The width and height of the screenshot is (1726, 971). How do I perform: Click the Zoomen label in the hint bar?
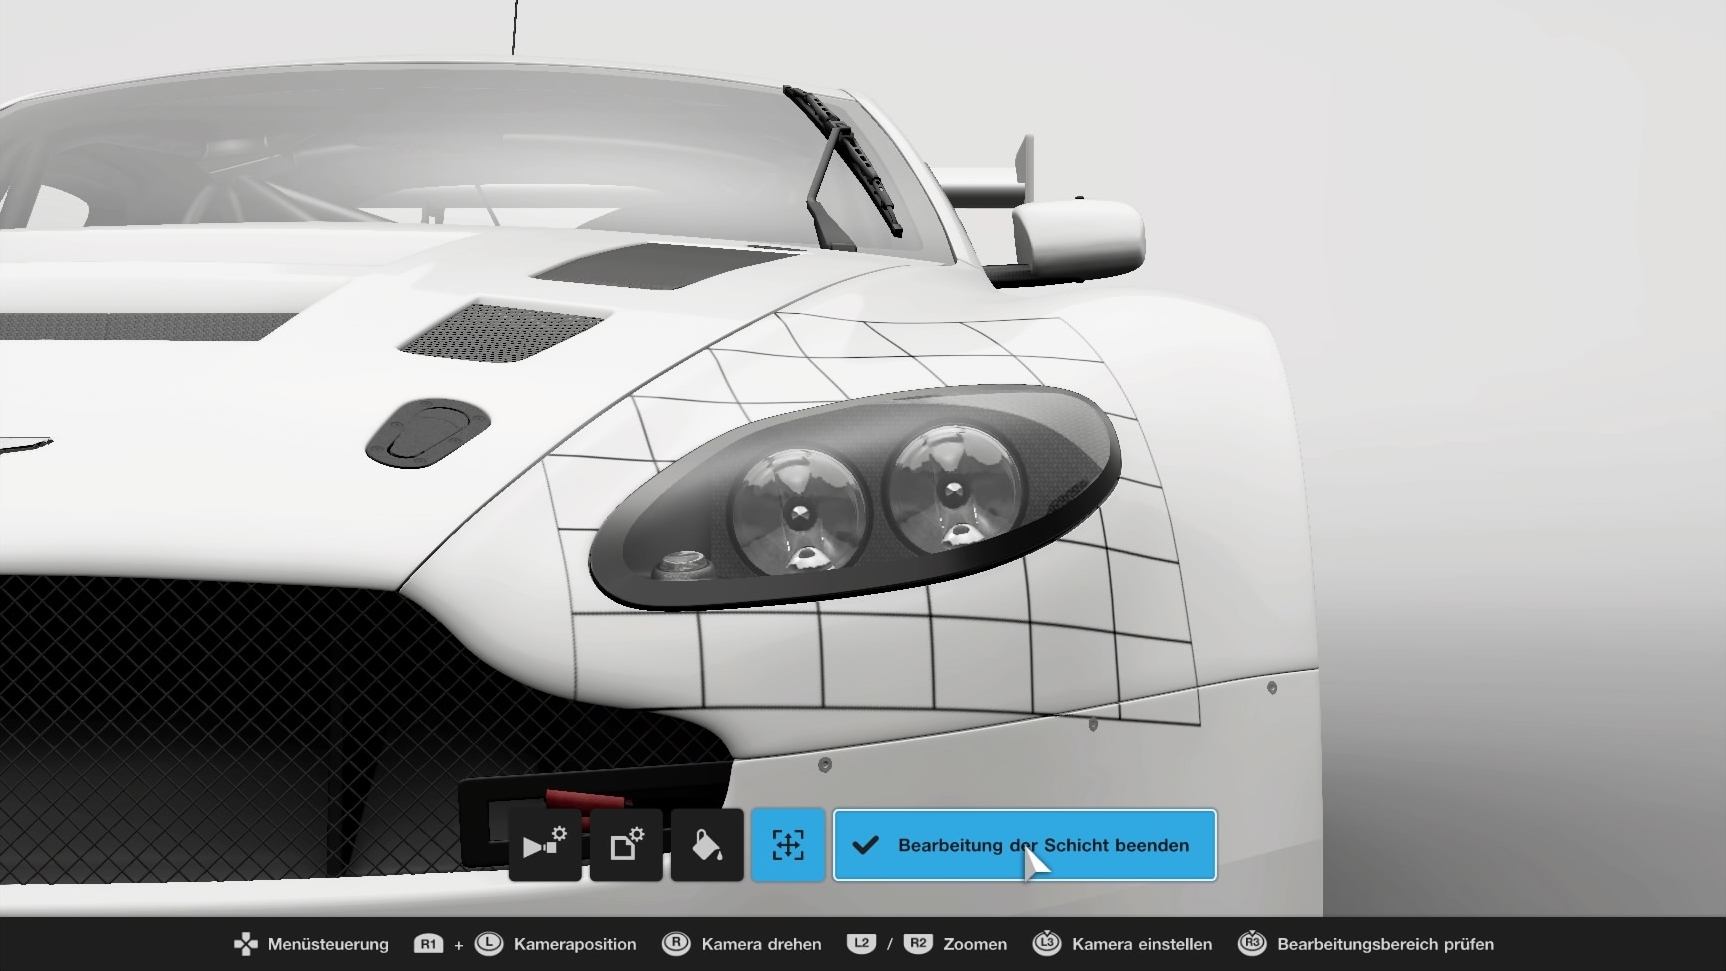click(975, 944)
